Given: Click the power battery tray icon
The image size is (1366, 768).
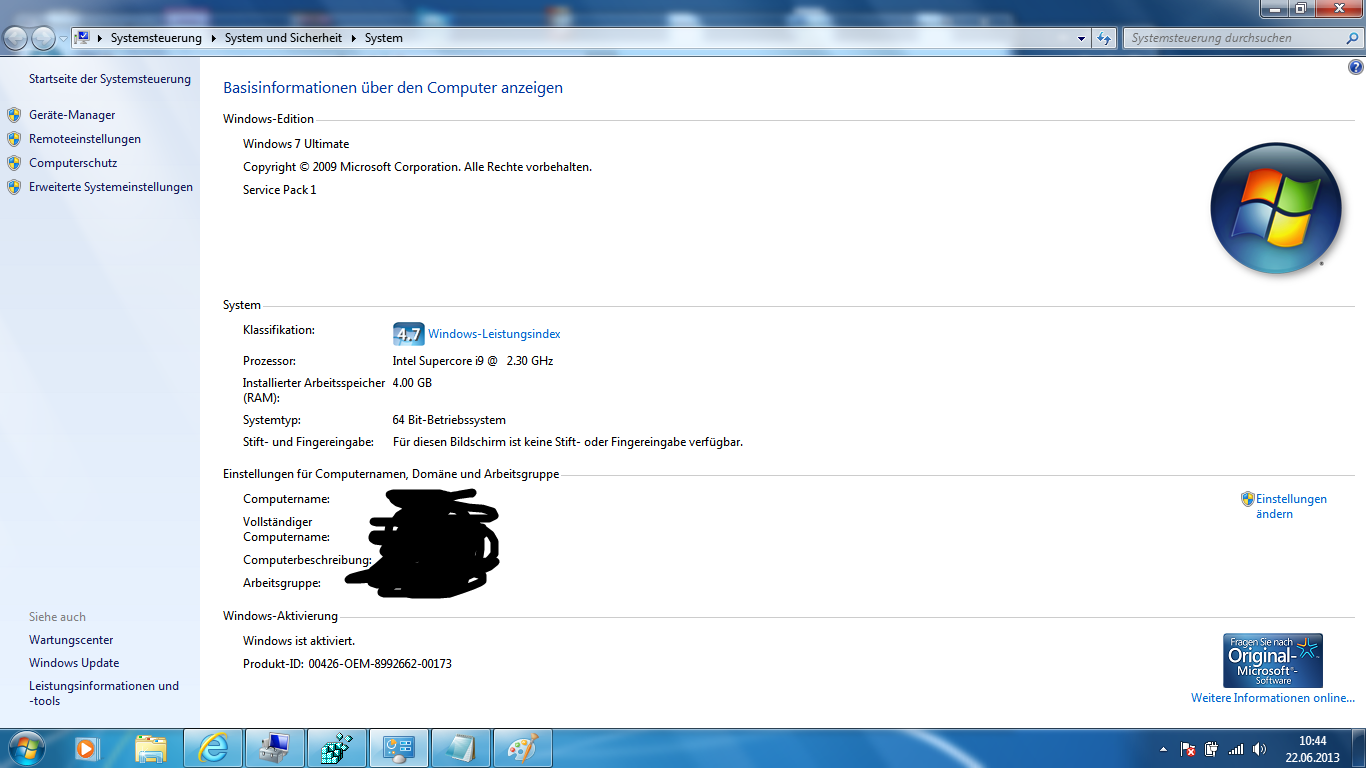Looking at the screenshot, I should click(1212, 748).
